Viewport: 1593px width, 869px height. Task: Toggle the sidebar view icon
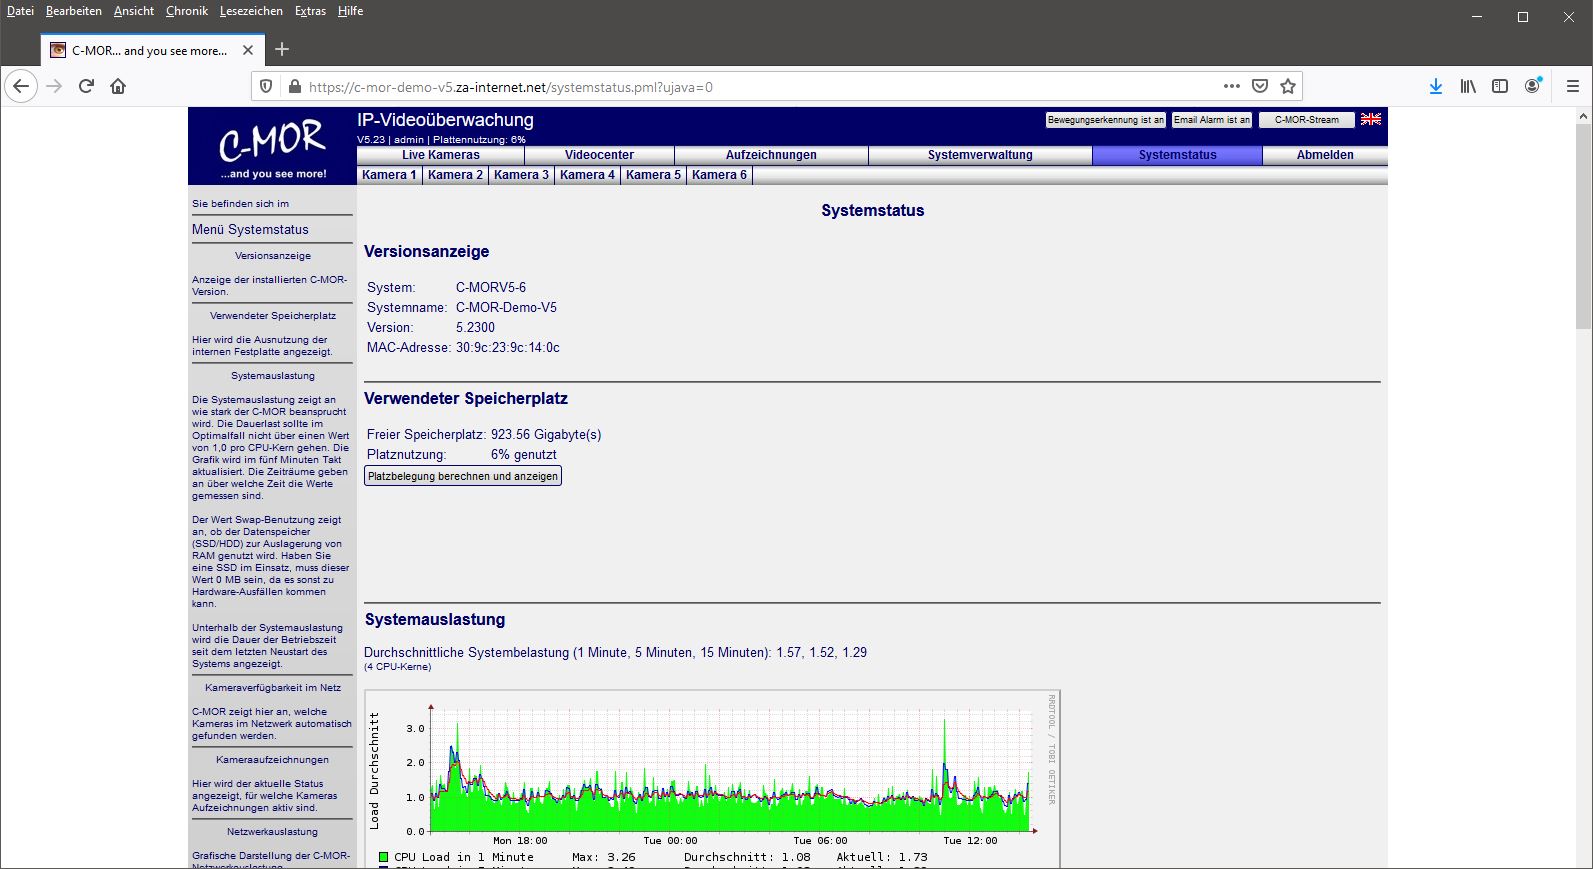(1500, 87)
